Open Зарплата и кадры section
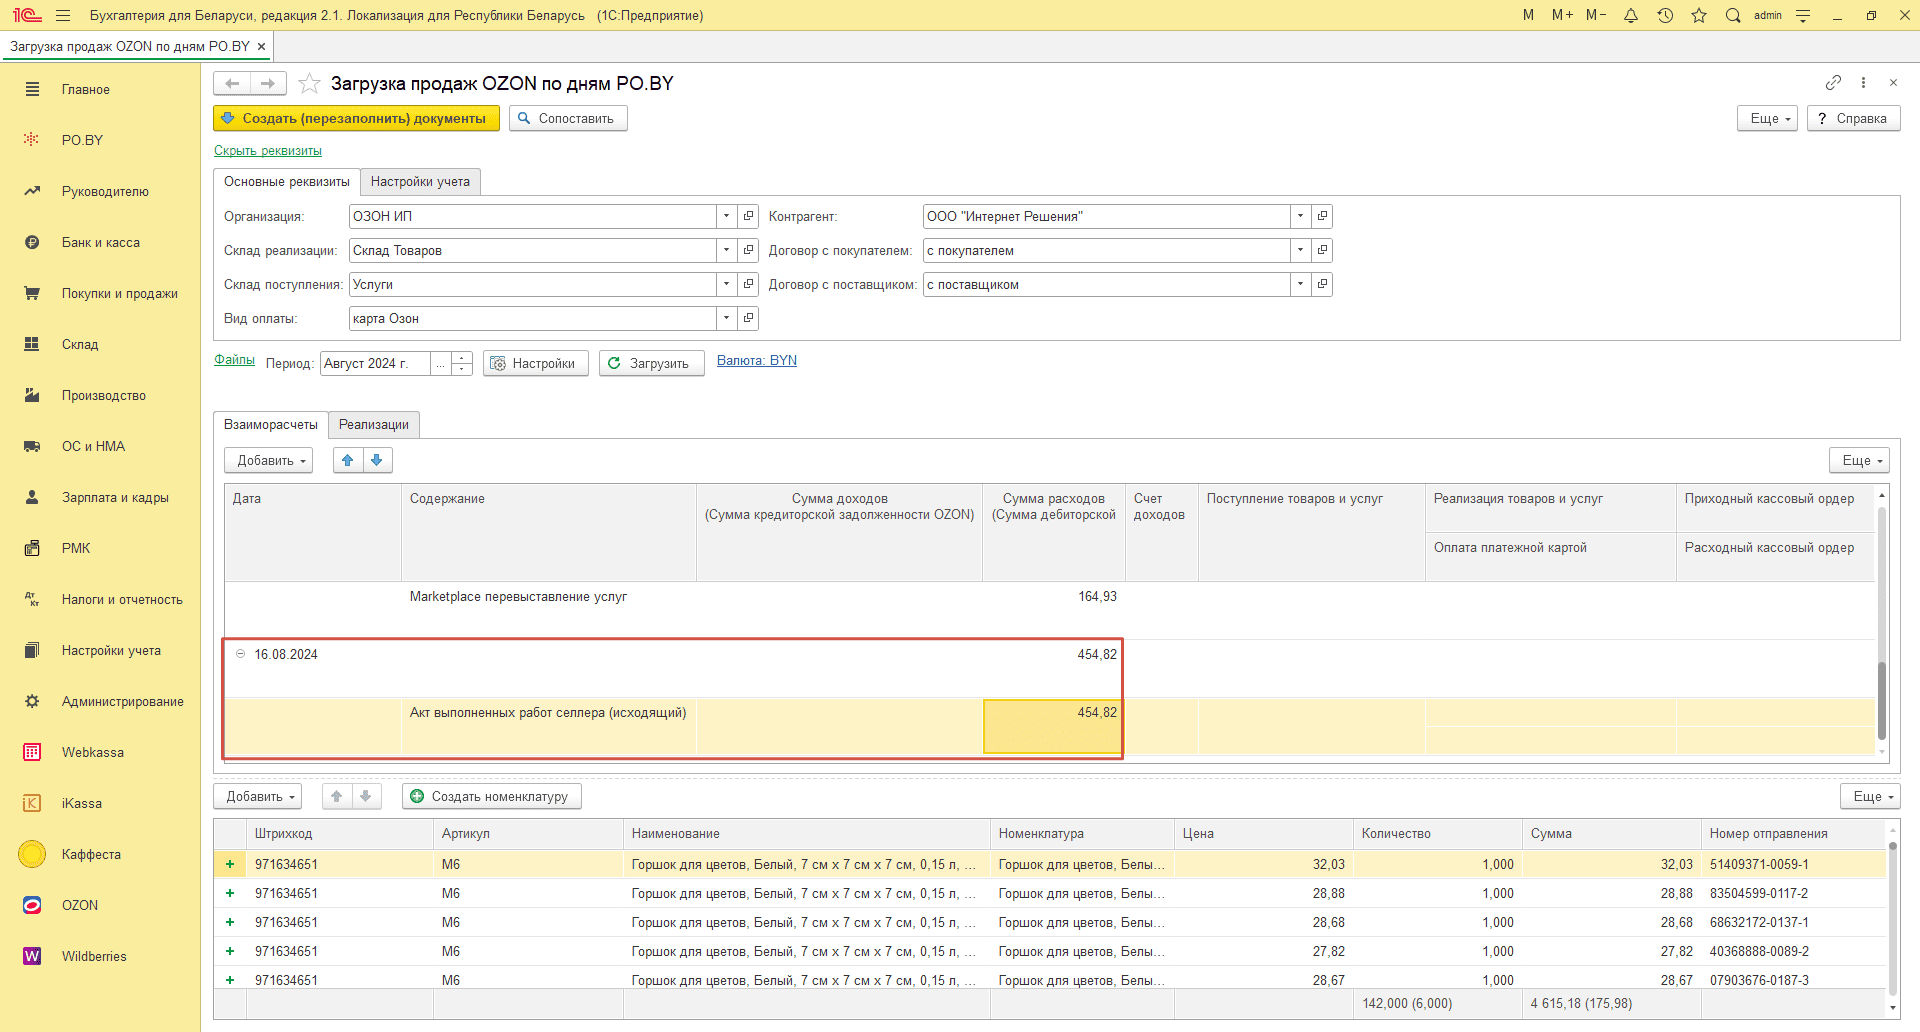This screenshot has height=1032, width=1920. tap(115, 498)
